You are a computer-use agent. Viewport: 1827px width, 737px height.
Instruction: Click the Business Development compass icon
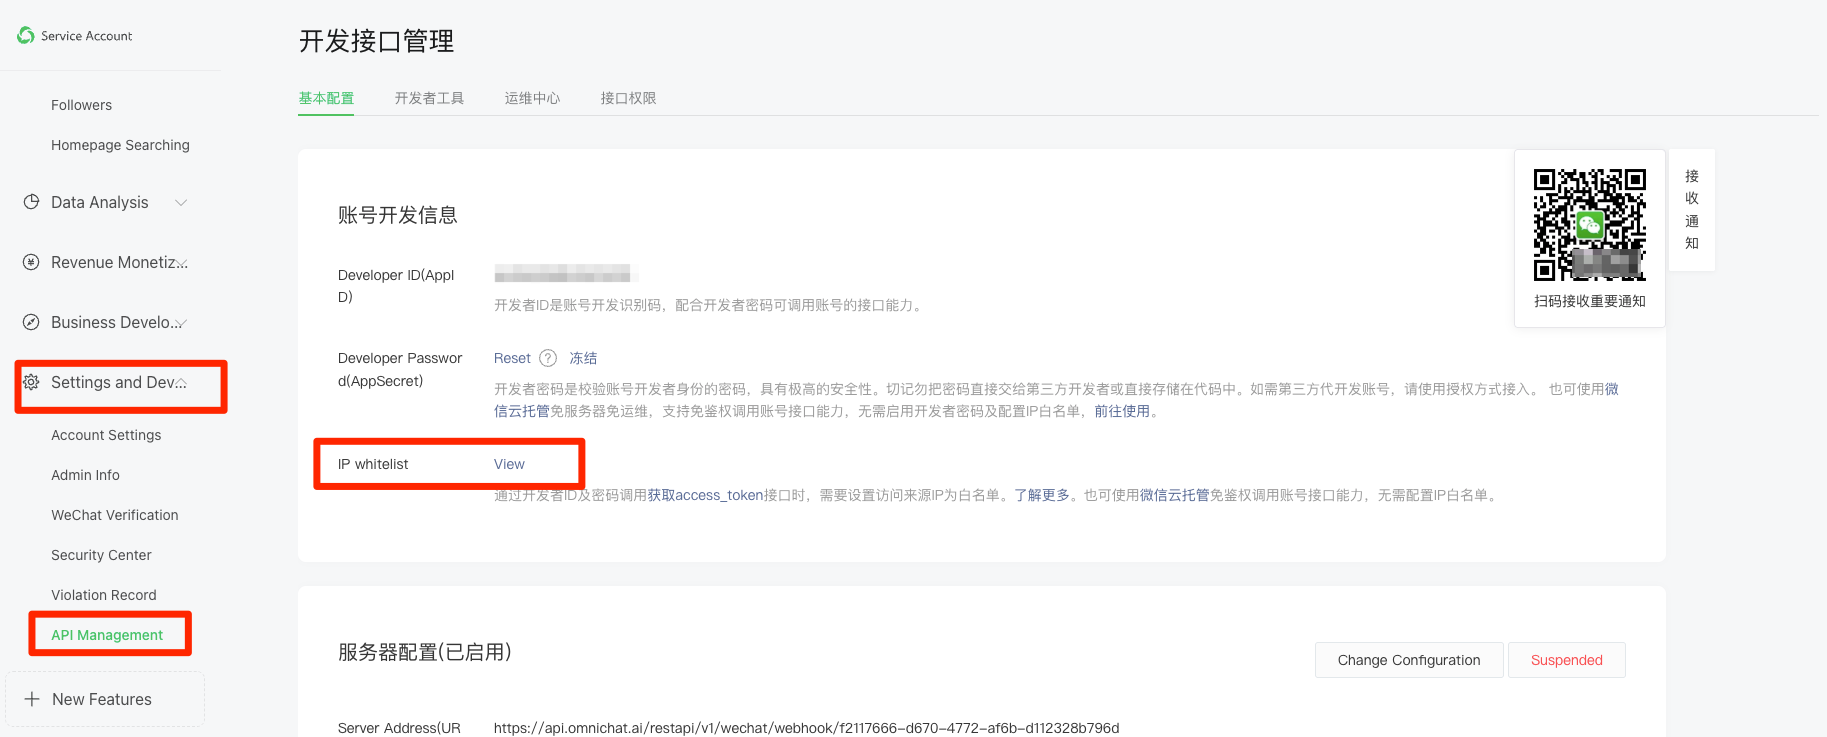[31, 322]
